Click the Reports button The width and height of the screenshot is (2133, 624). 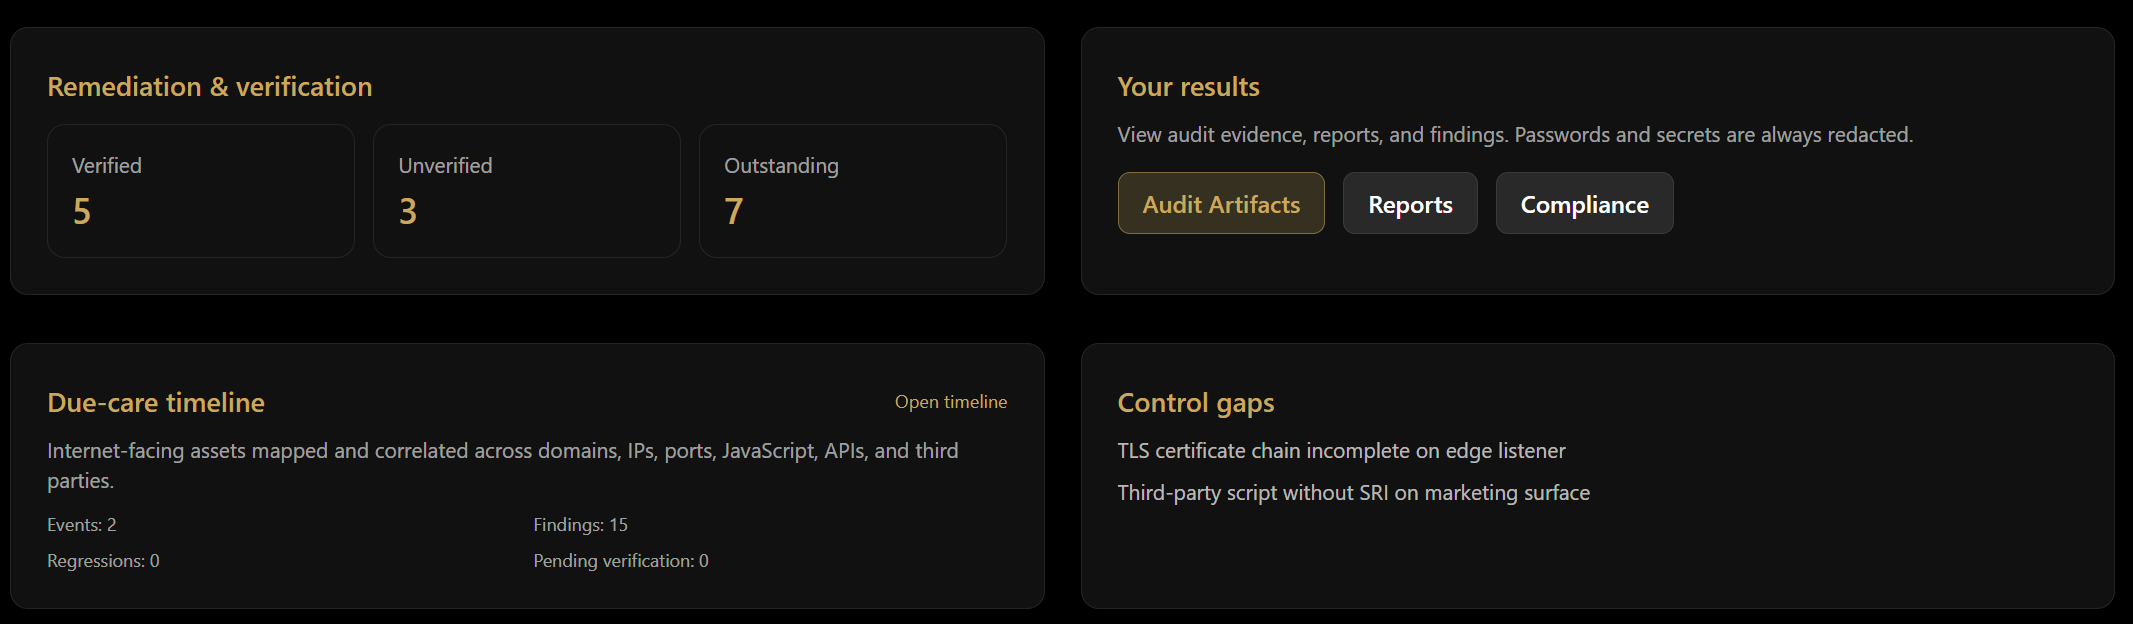pyautogui.click(x=1409, y=204)
